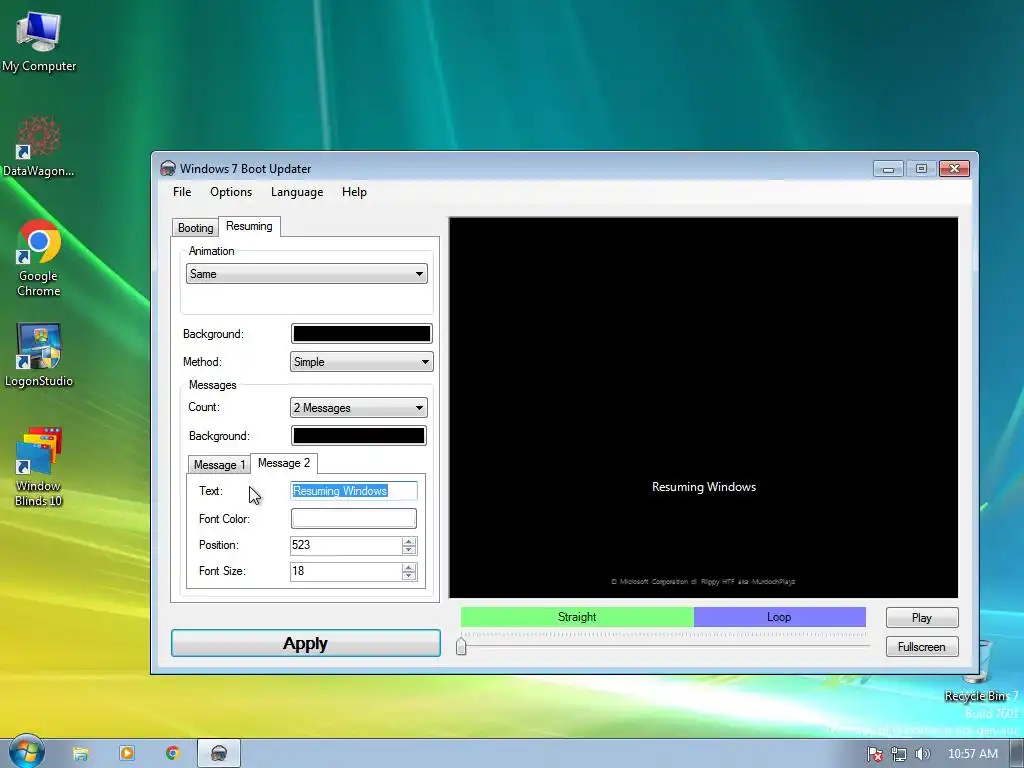Click the volume speaker tray icon
Image resolution: width=1024 pixels, height=768 pixels.
921,754
